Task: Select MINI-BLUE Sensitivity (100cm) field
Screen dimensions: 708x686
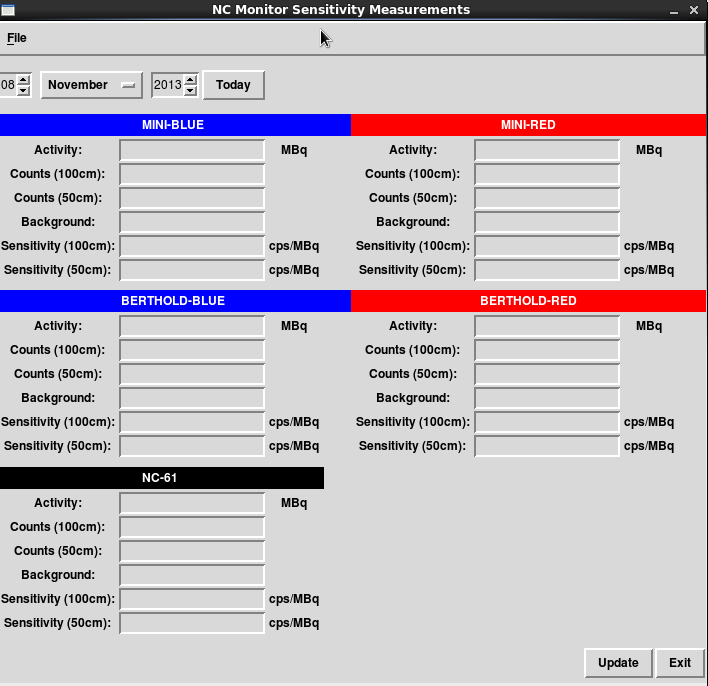Action: coord(192,246)
